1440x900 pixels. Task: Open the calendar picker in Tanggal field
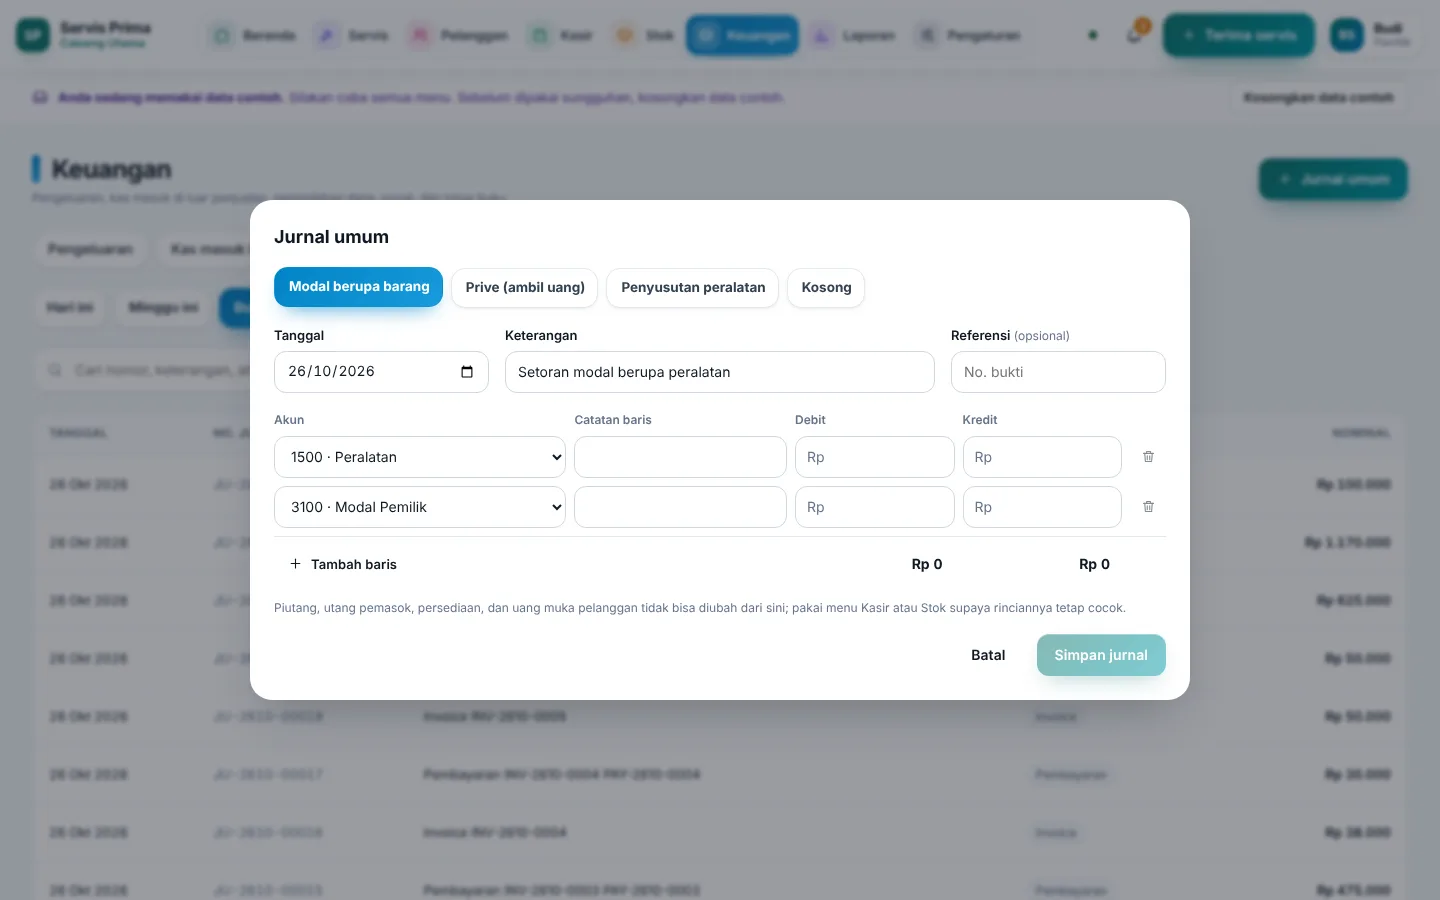click(467, 372)
